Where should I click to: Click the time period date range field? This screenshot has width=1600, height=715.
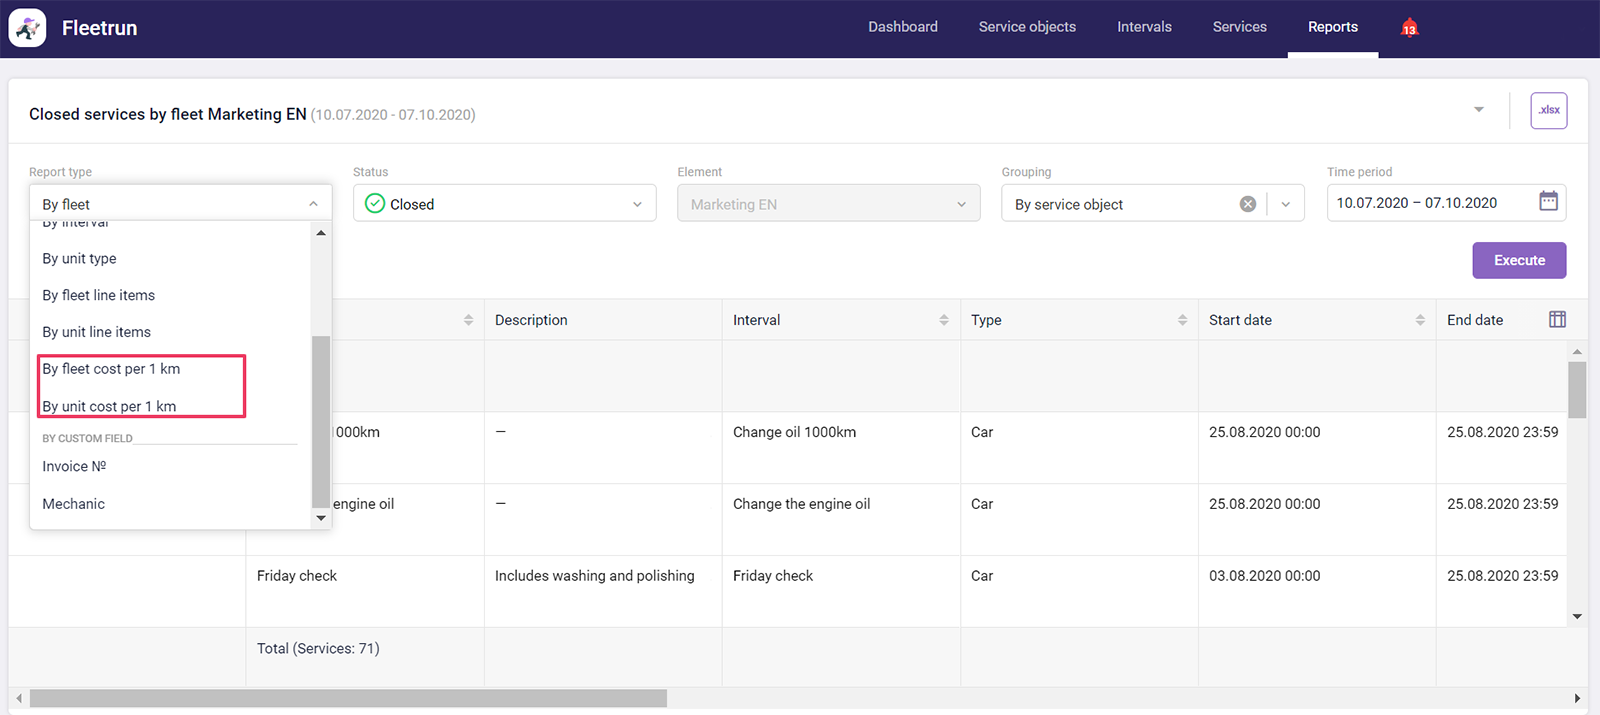[1430, 203]
